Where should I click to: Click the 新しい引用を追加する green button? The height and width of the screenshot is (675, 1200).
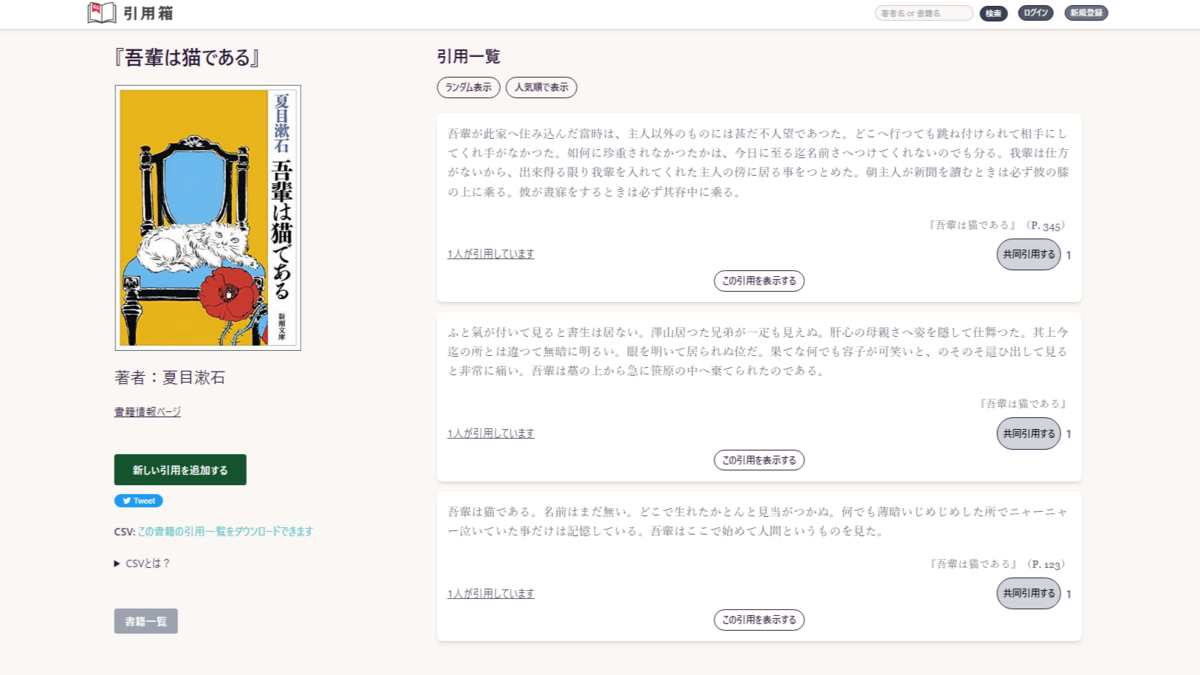[180, 469]
